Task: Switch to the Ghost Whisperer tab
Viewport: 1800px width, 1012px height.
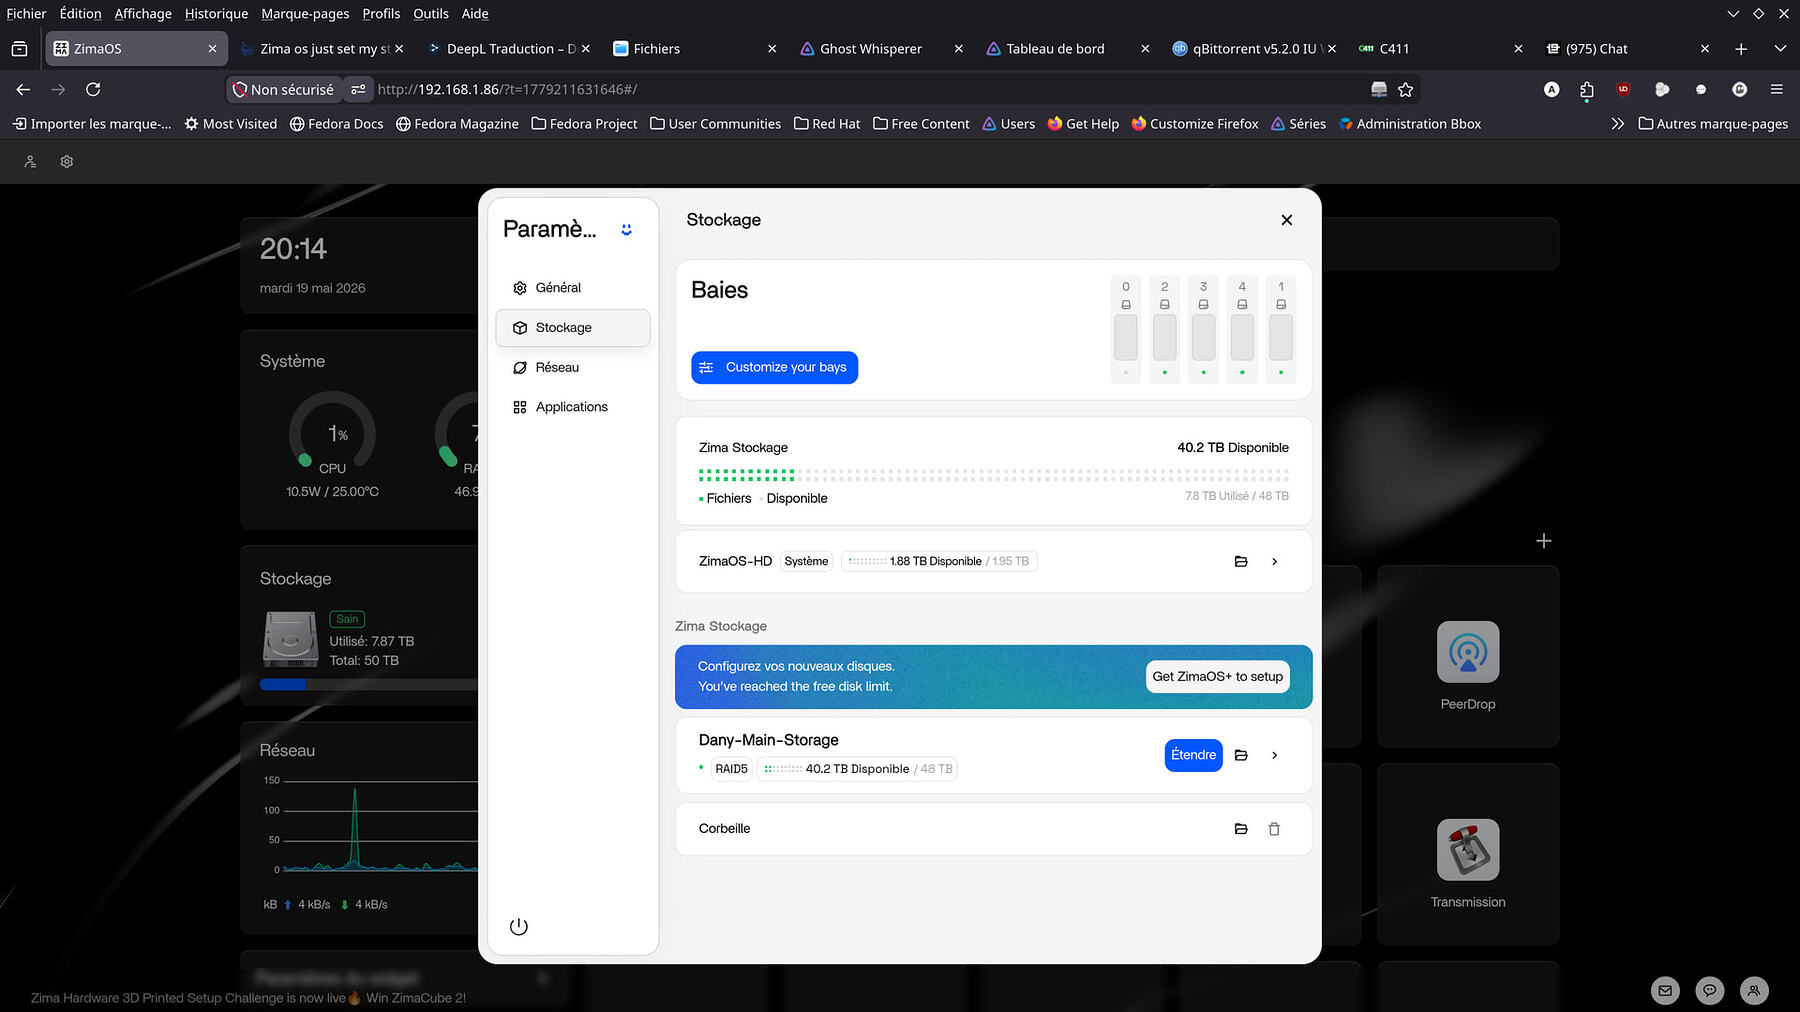Action: 882,49
